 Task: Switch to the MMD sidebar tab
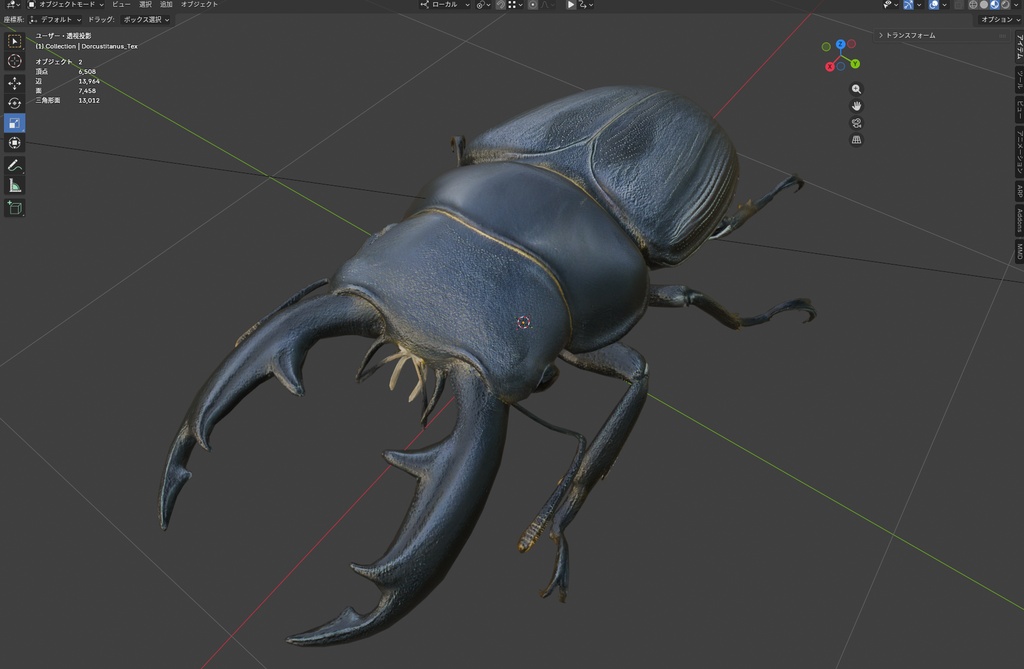pos(1019,252)
